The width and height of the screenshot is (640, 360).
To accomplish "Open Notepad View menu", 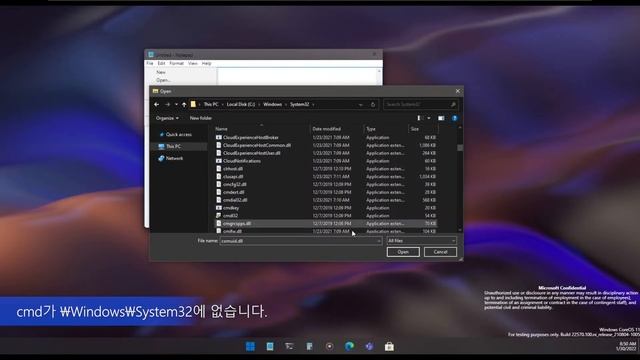I will click(193, 63).
